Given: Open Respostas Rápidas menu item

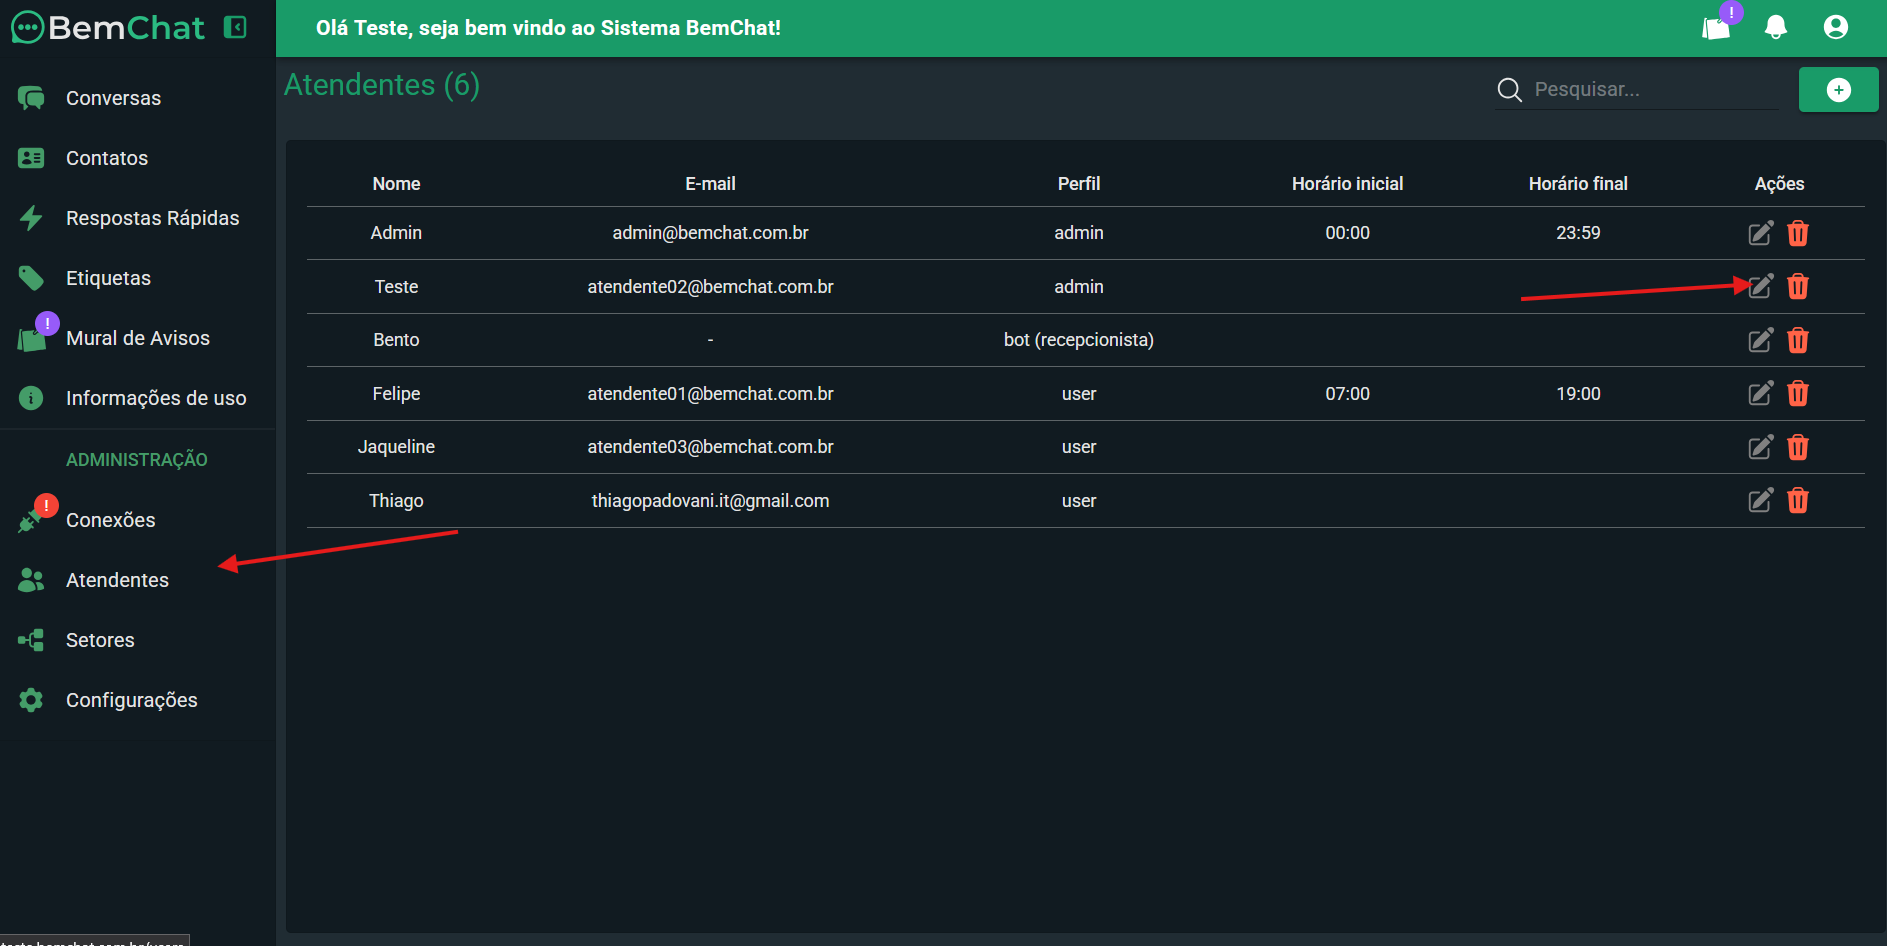Looking at the screenshot, I should coord(152,218).
